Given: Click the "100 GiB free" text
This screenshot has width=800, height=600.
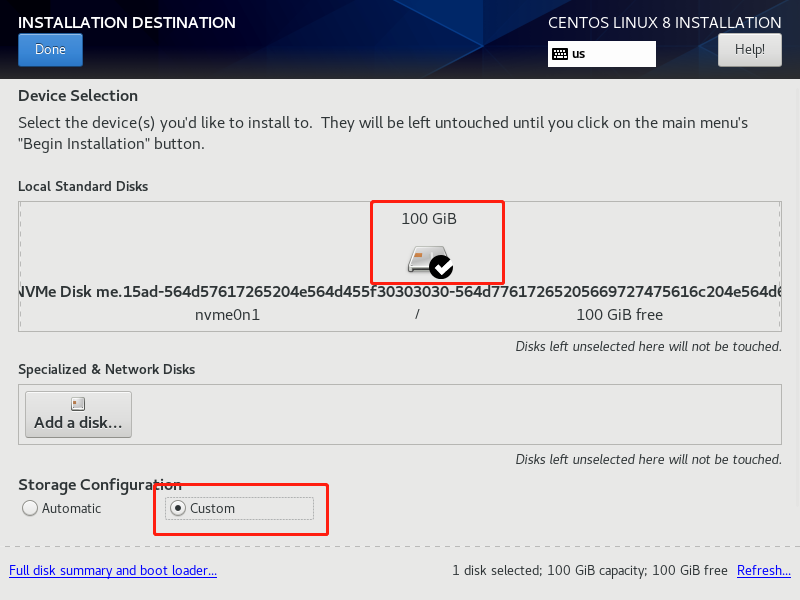Looking at the screenshot, I should click(x=619, y=314).
